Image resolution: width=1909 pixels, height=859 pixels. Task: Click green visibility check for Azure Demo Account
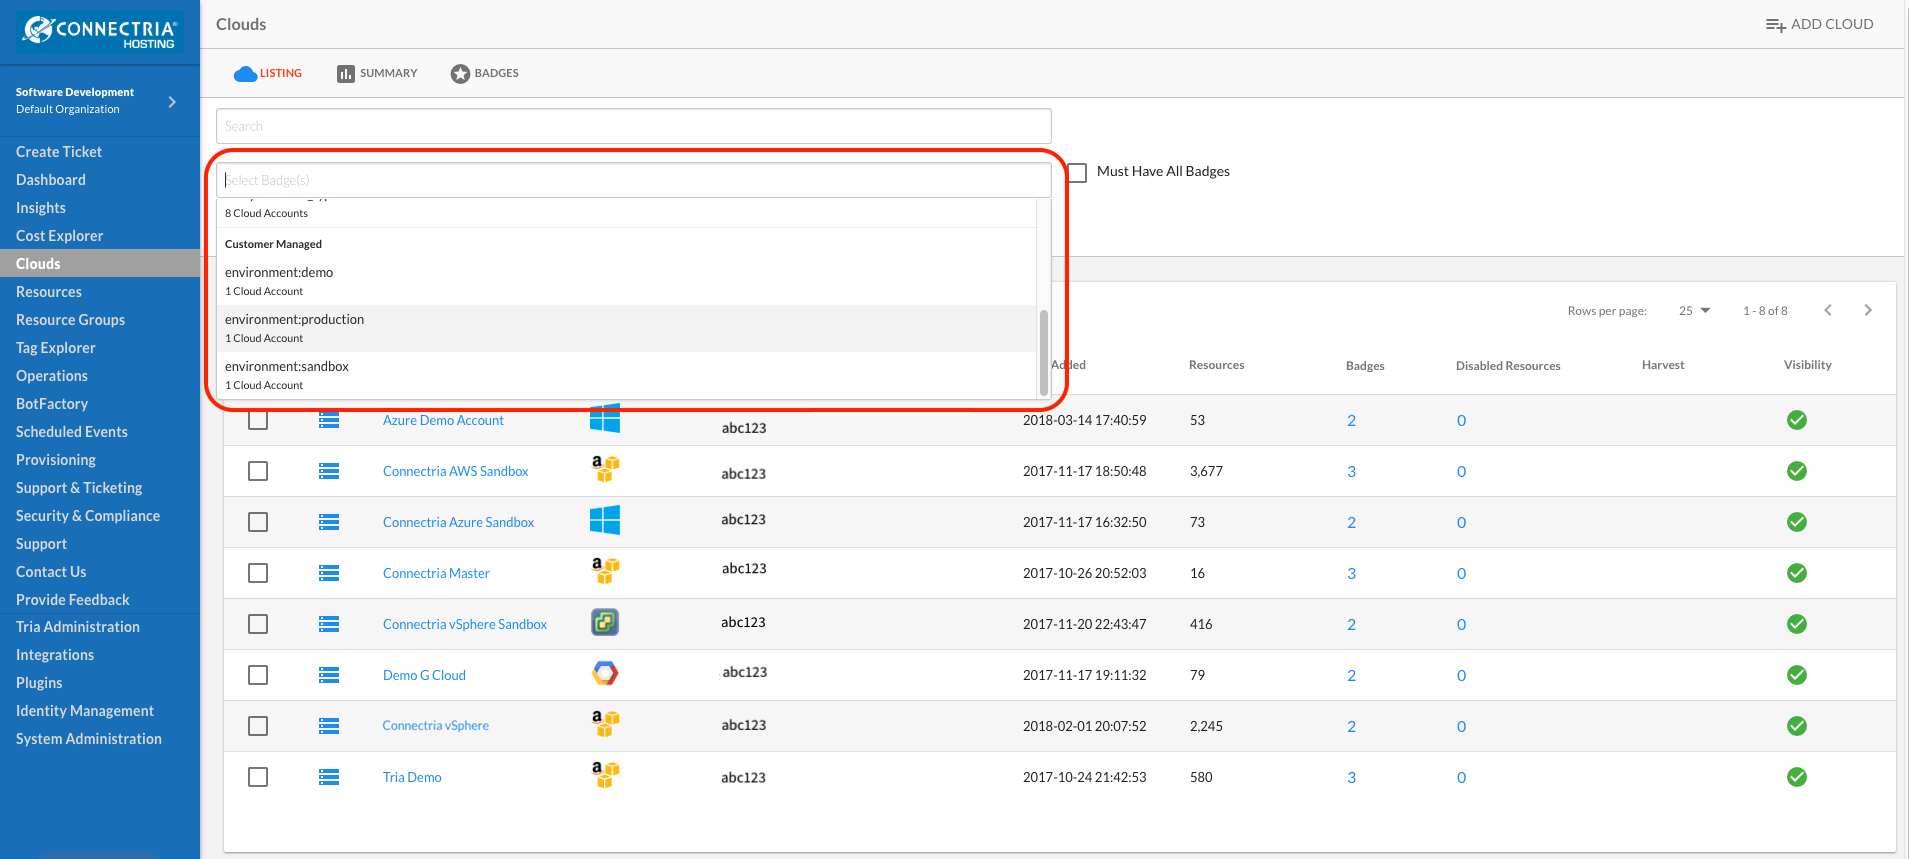[1797, 420]
